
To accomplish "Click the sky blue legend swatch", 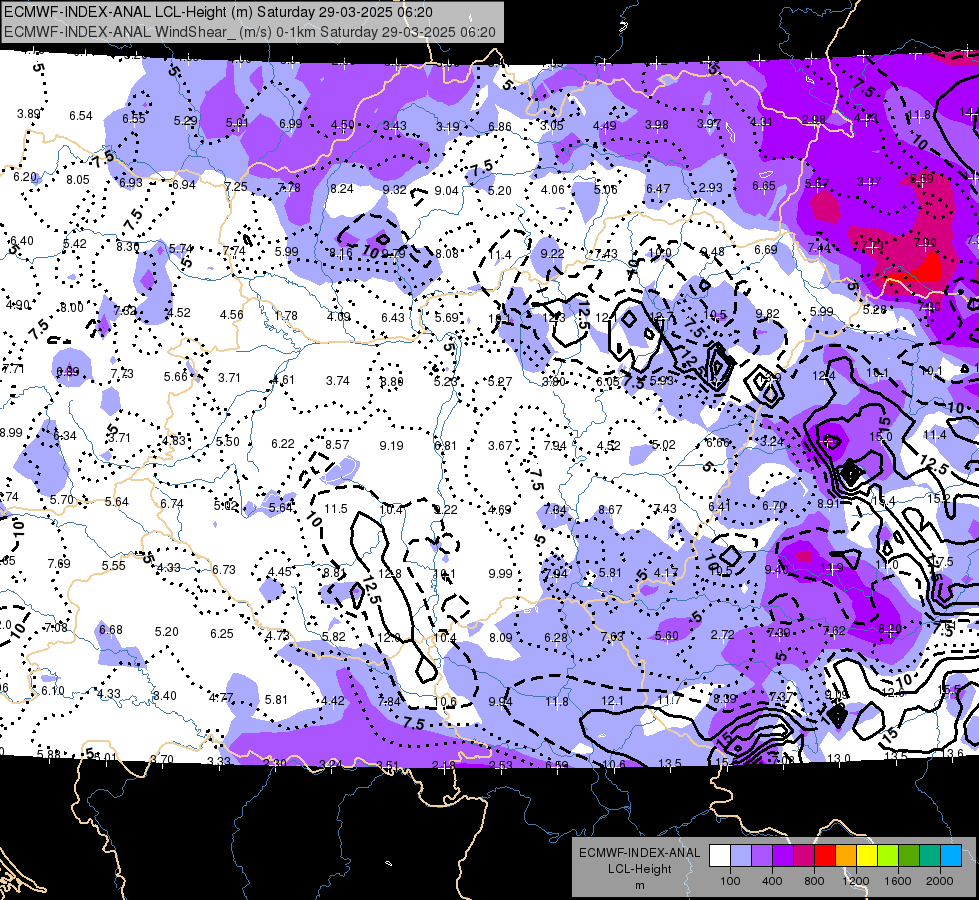I will point(952,856).
